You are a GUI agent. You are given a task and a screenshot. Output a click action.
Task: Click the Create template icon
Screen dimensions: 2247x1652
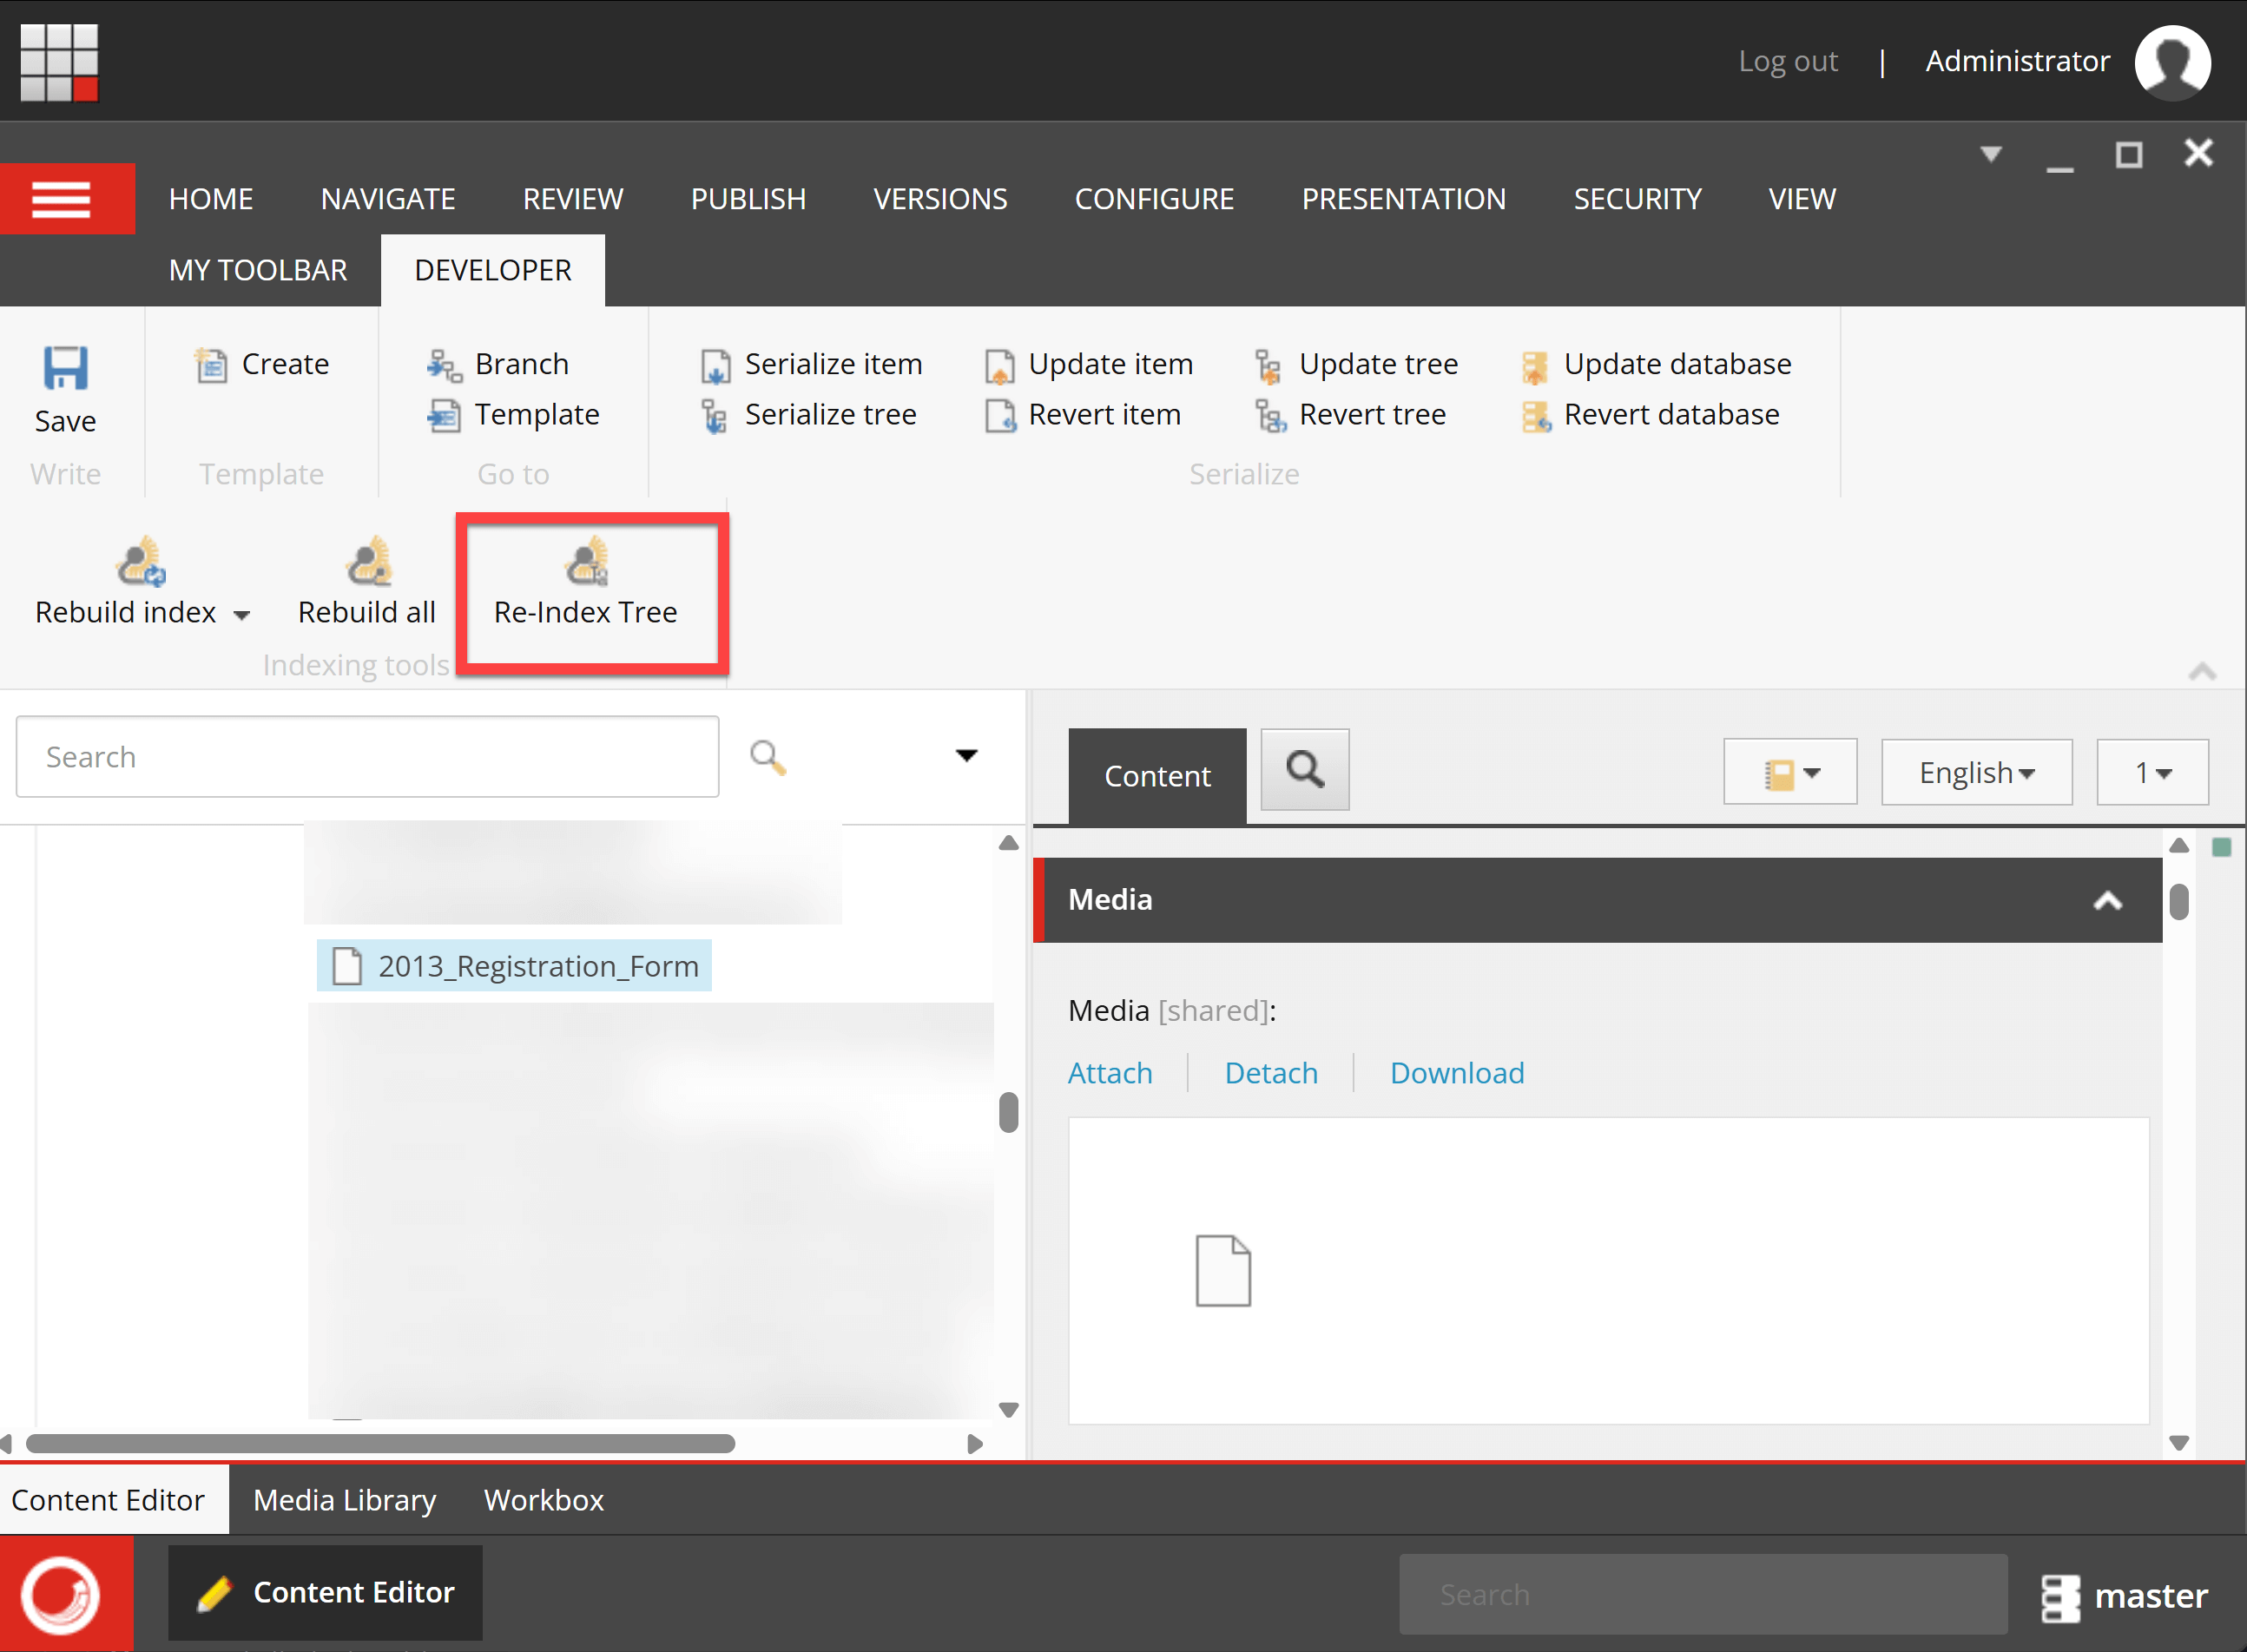coord(211,365)
